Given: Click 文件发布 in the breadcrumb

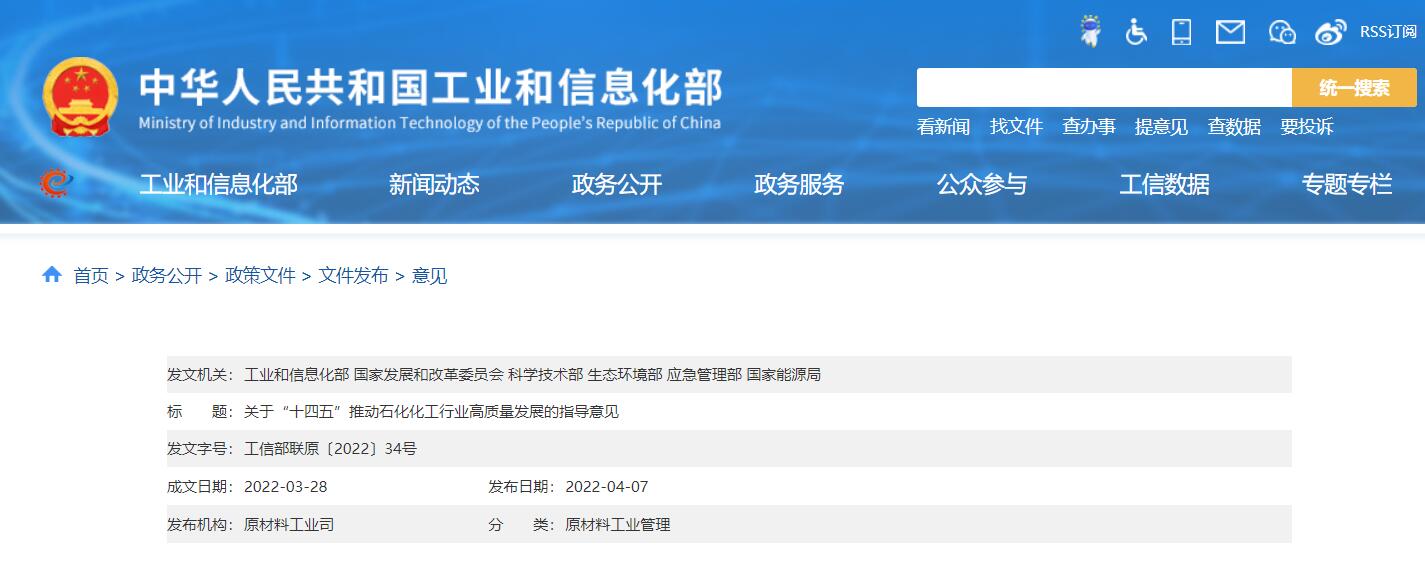Looking at the screenshot, I should (353, 276).
